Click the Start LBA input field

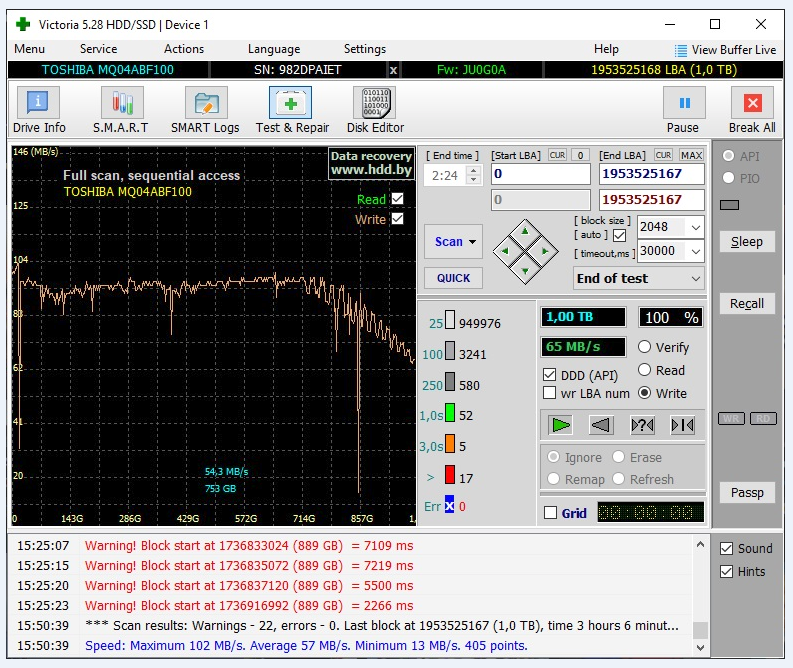pos(541,174)
